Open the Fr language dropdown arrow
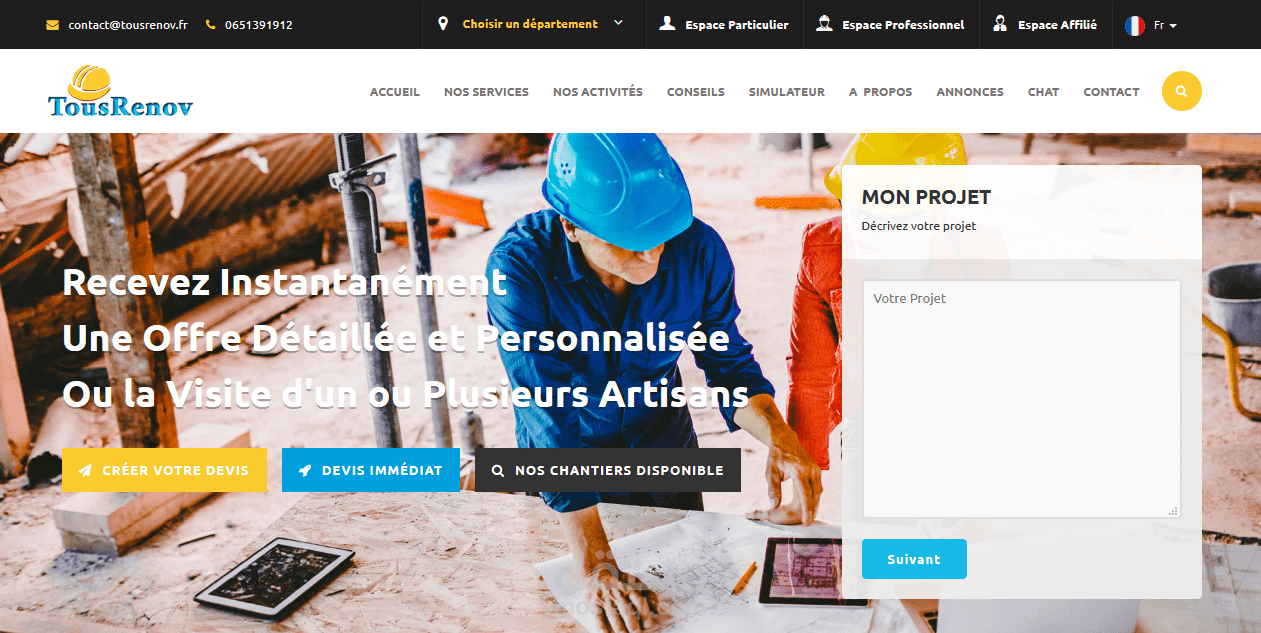 (x=1173, y=26)
